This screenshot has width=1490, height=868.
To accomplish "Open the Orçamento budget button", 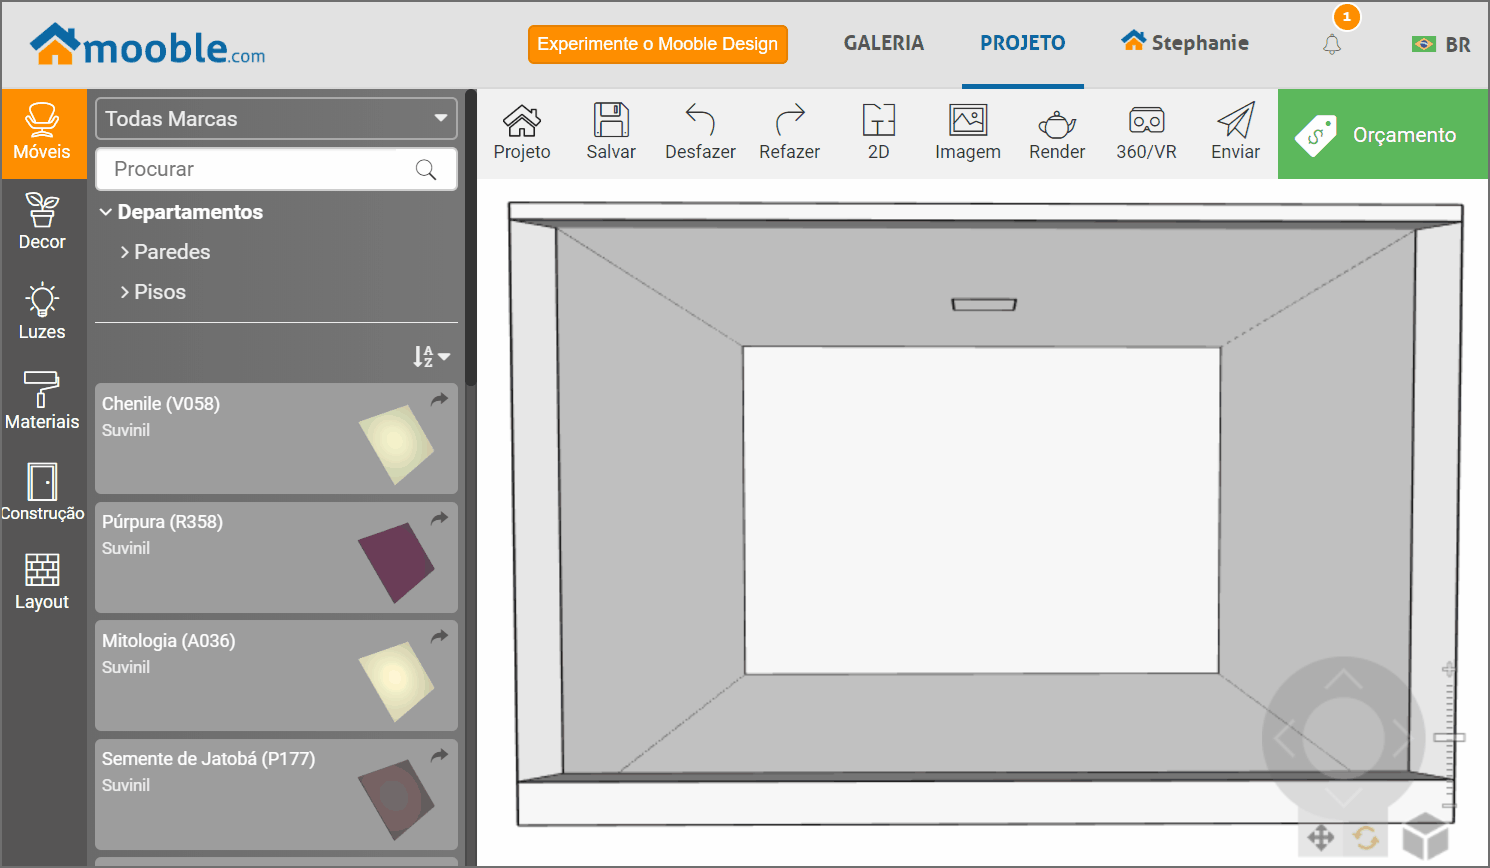I will [x=1383, y=134].
